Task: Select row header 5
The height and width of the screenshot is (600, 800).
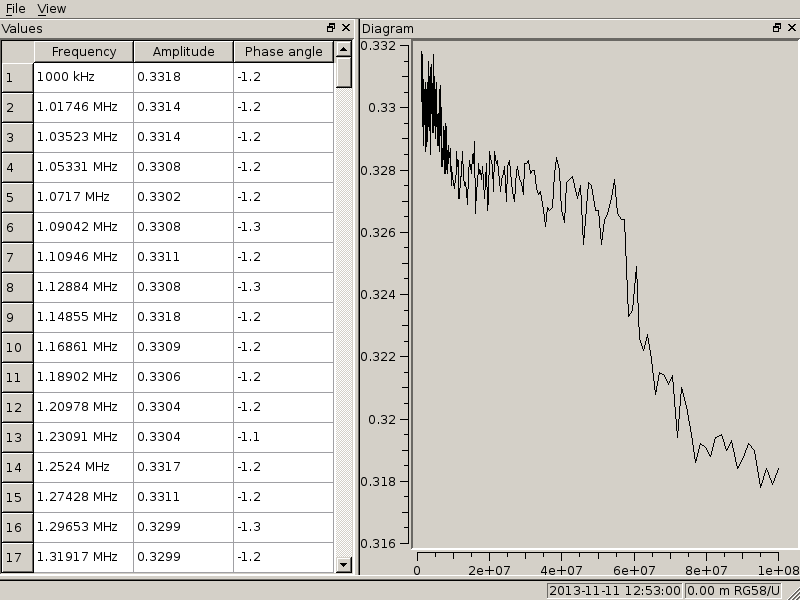Action: pos(17,197)
